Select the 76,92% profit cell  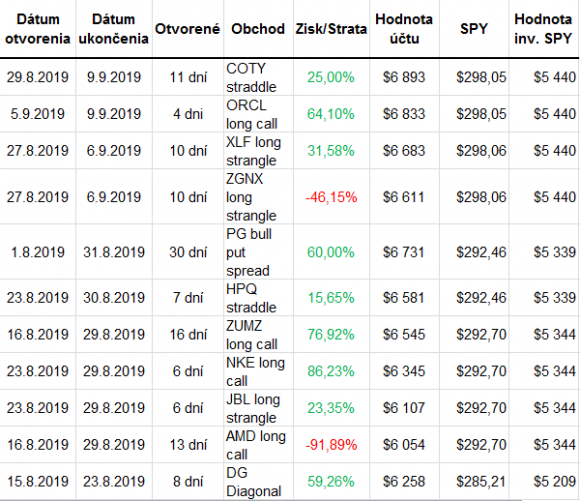pyautogui.click(x=331, y=334)
